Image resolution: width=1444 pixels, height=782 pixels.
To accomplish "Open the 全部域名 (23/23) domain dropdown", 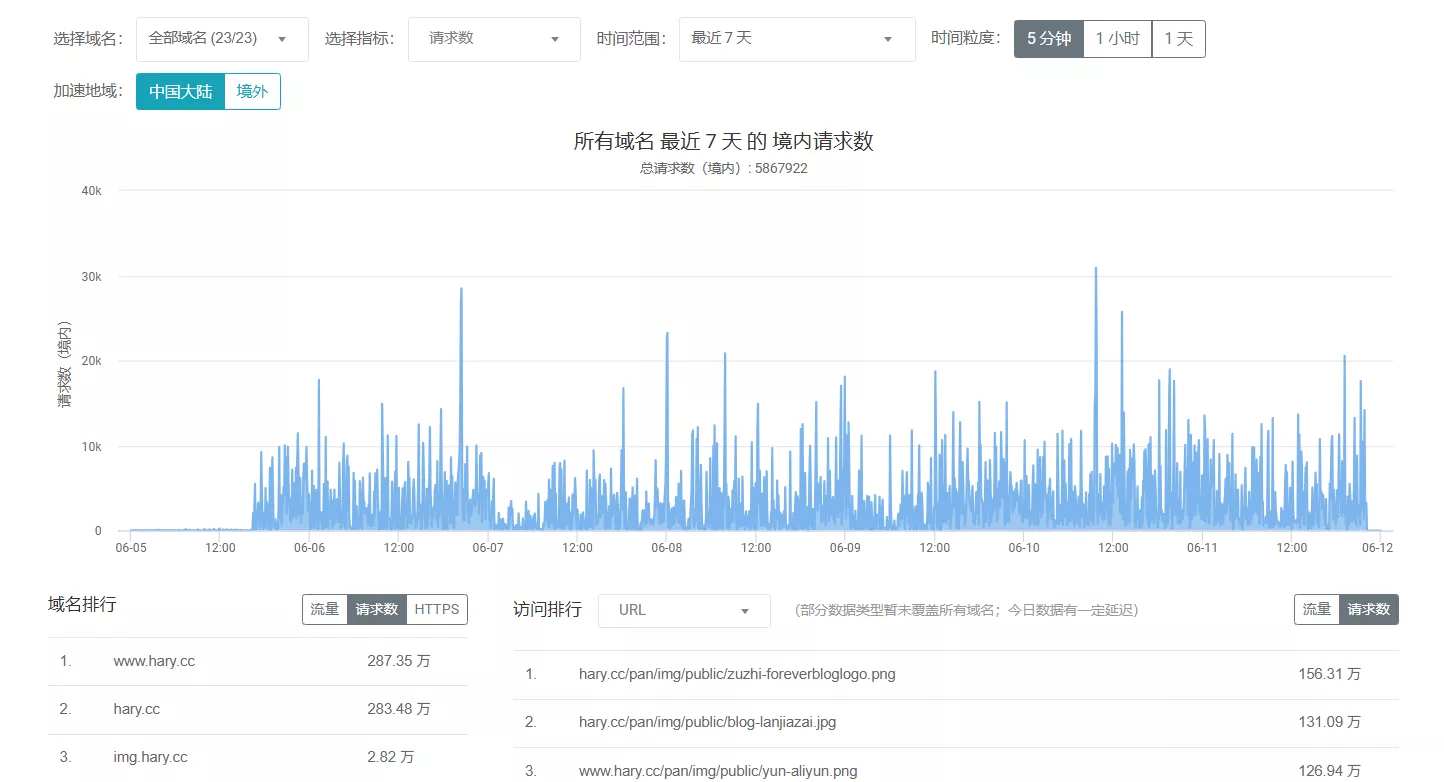I will tap(222, 39).
